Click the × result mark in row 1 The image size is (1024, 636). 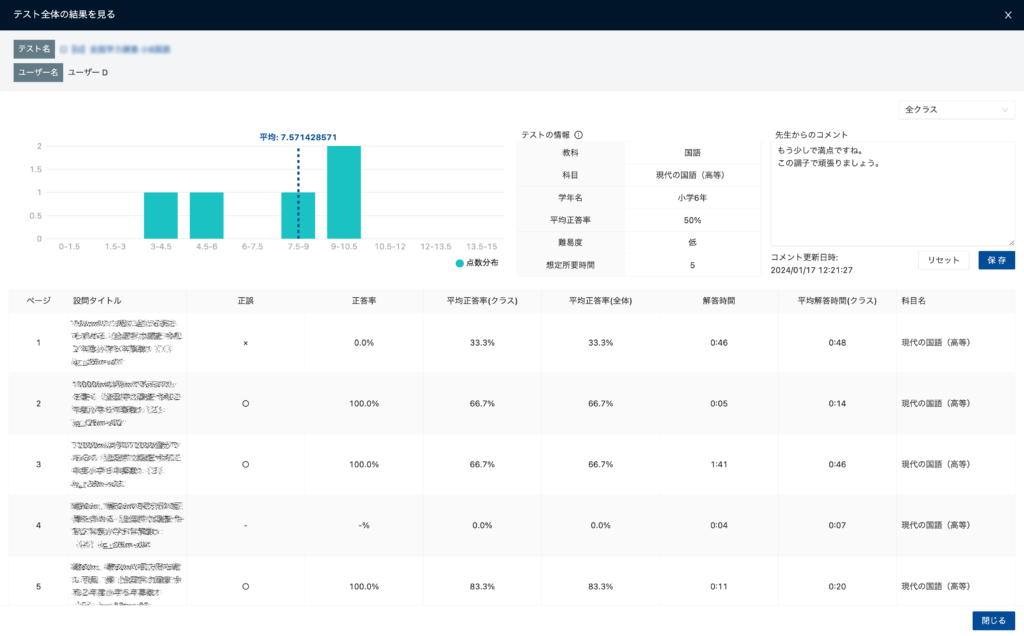coord(246,343)
